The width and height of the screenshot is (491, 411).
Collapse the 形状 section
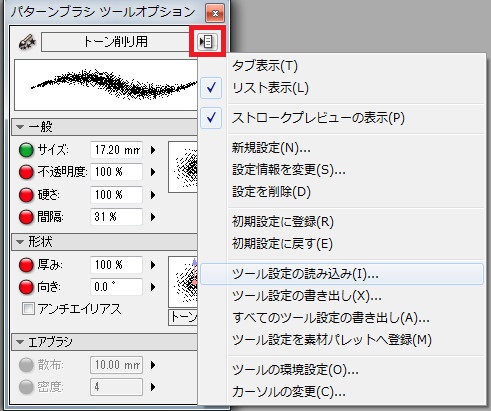[20, 242]
